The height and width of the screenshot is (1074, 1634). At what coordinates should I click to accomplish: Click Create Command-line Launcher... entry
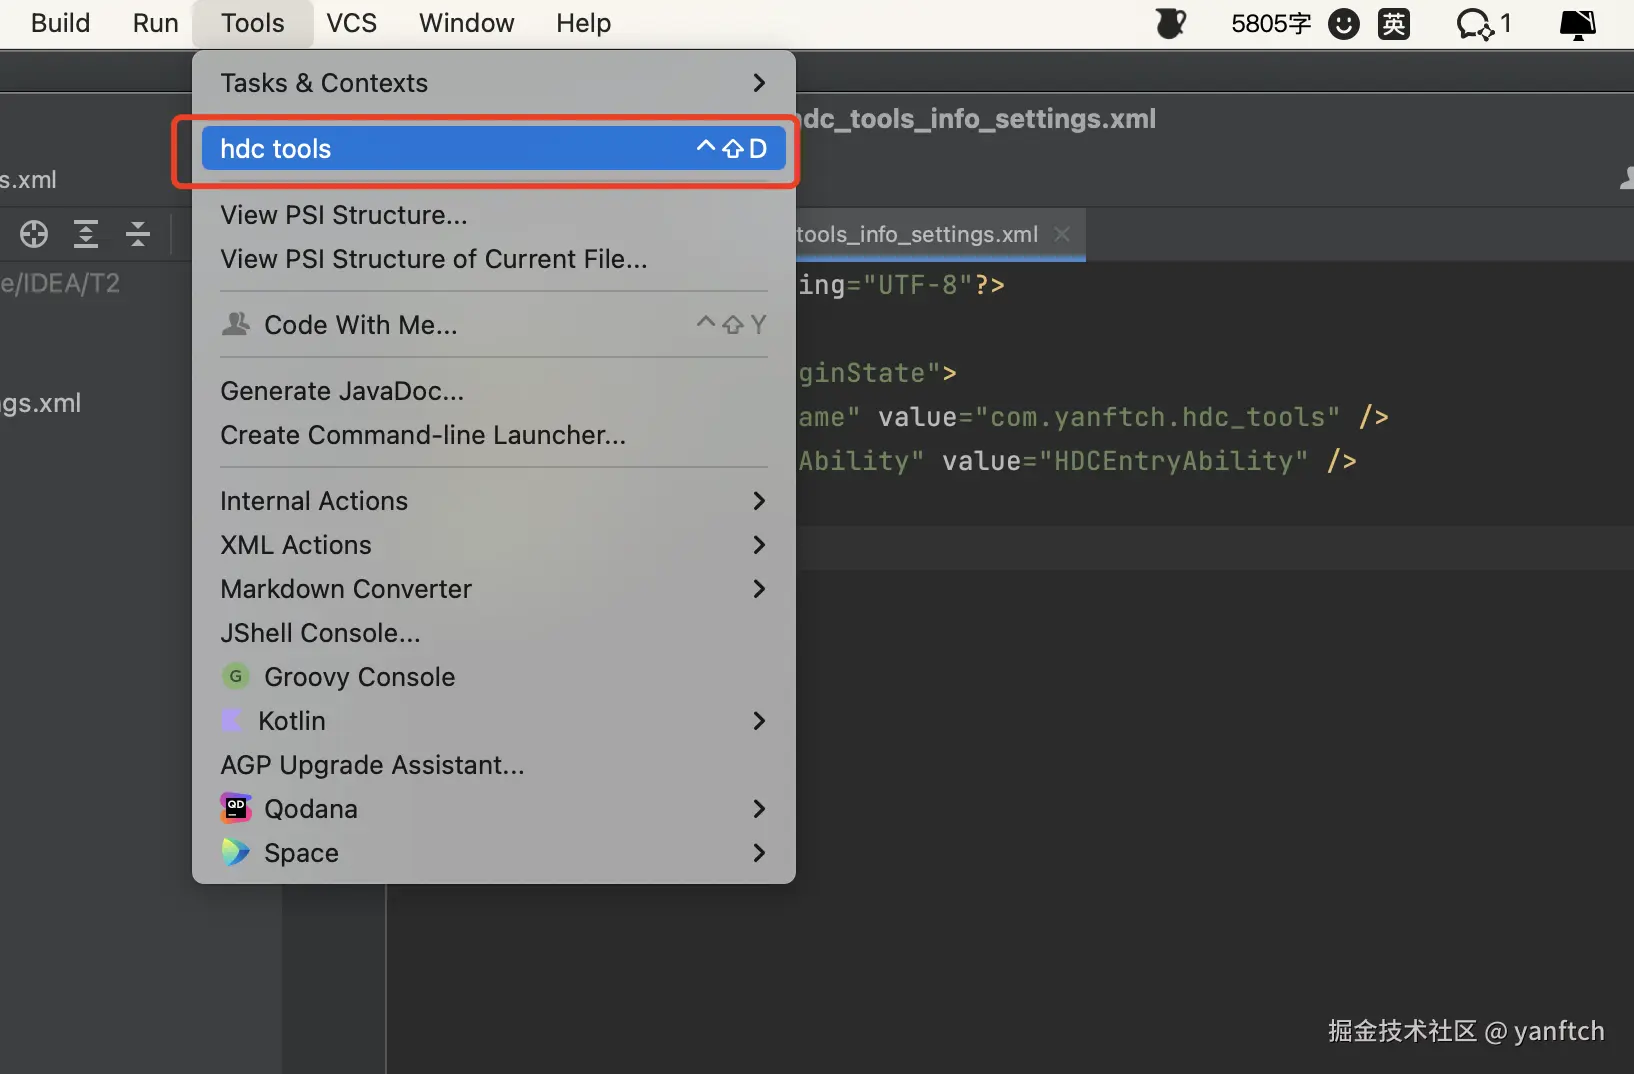tap(423, 435)
